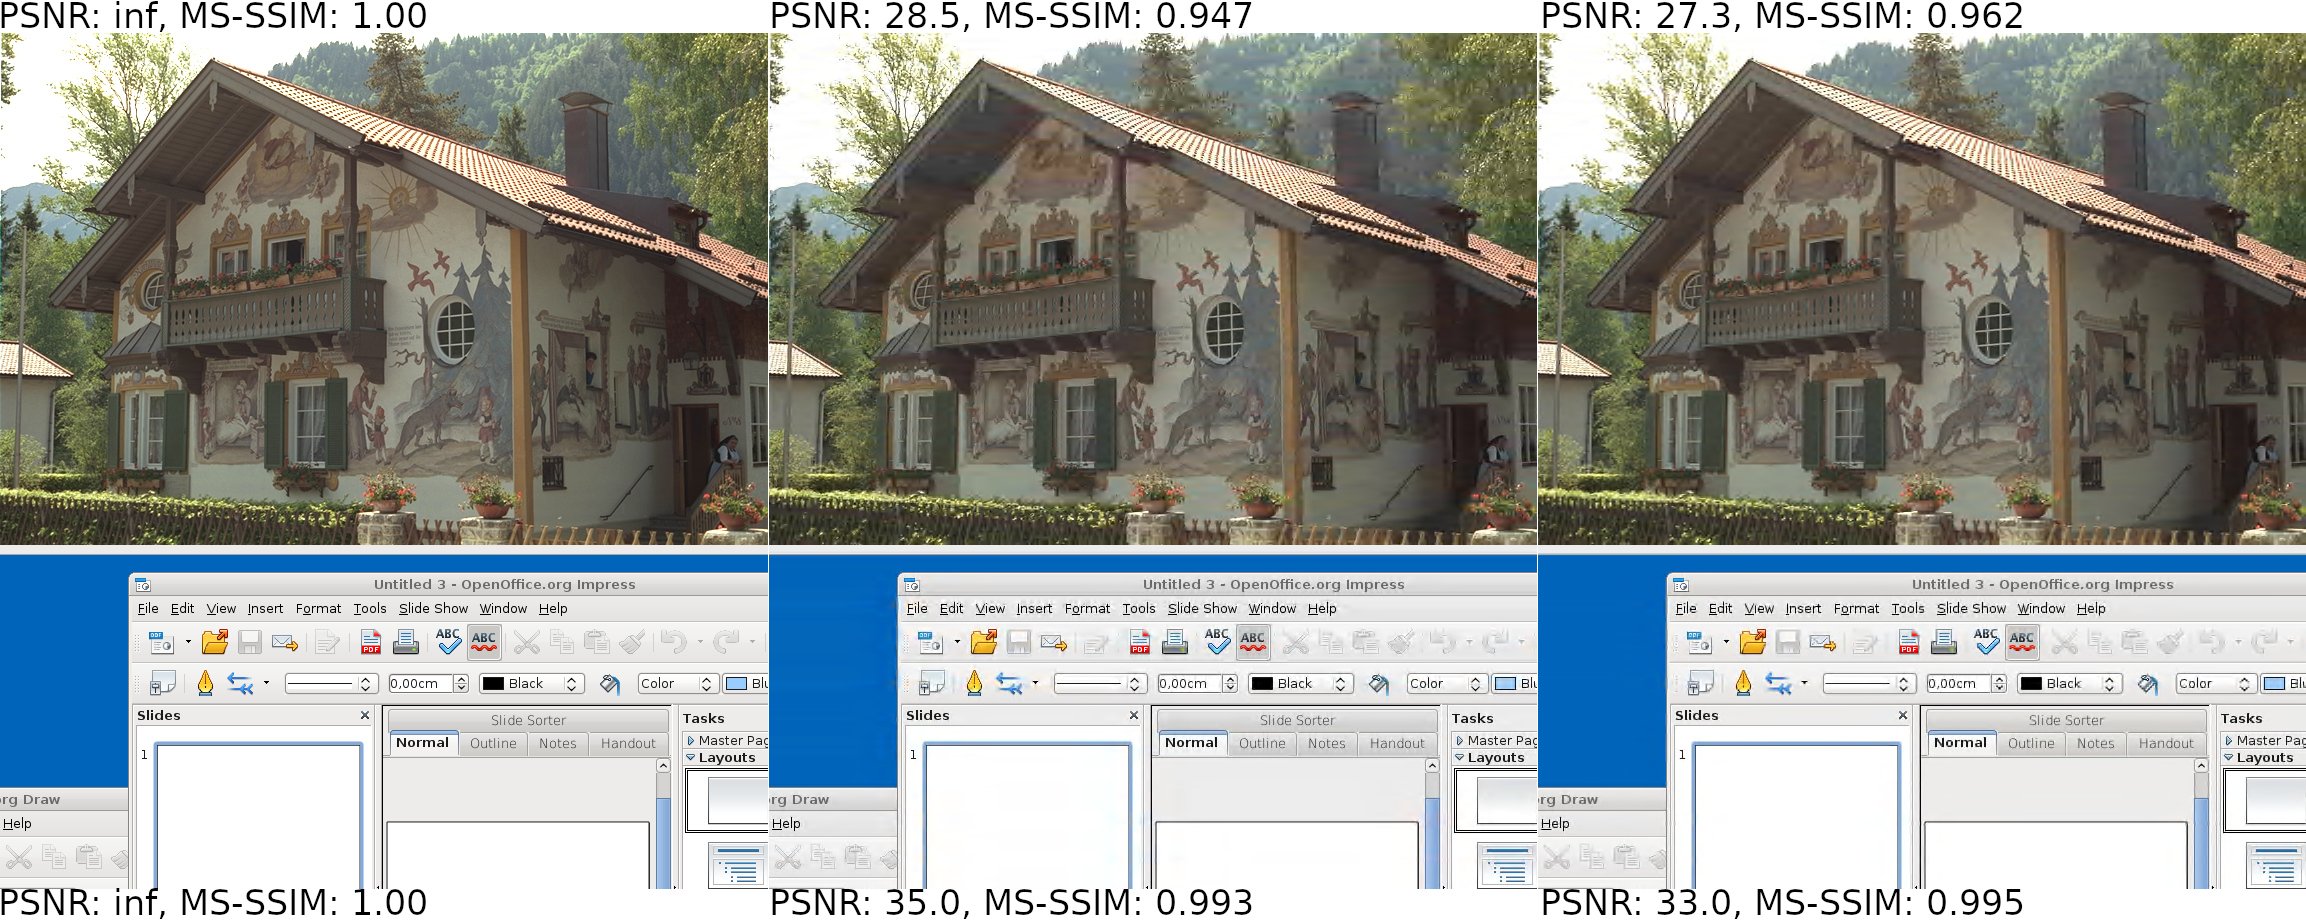Click the New document icon in PSNR 35.0 panel
2306x920 pixels.
(929, 642)
